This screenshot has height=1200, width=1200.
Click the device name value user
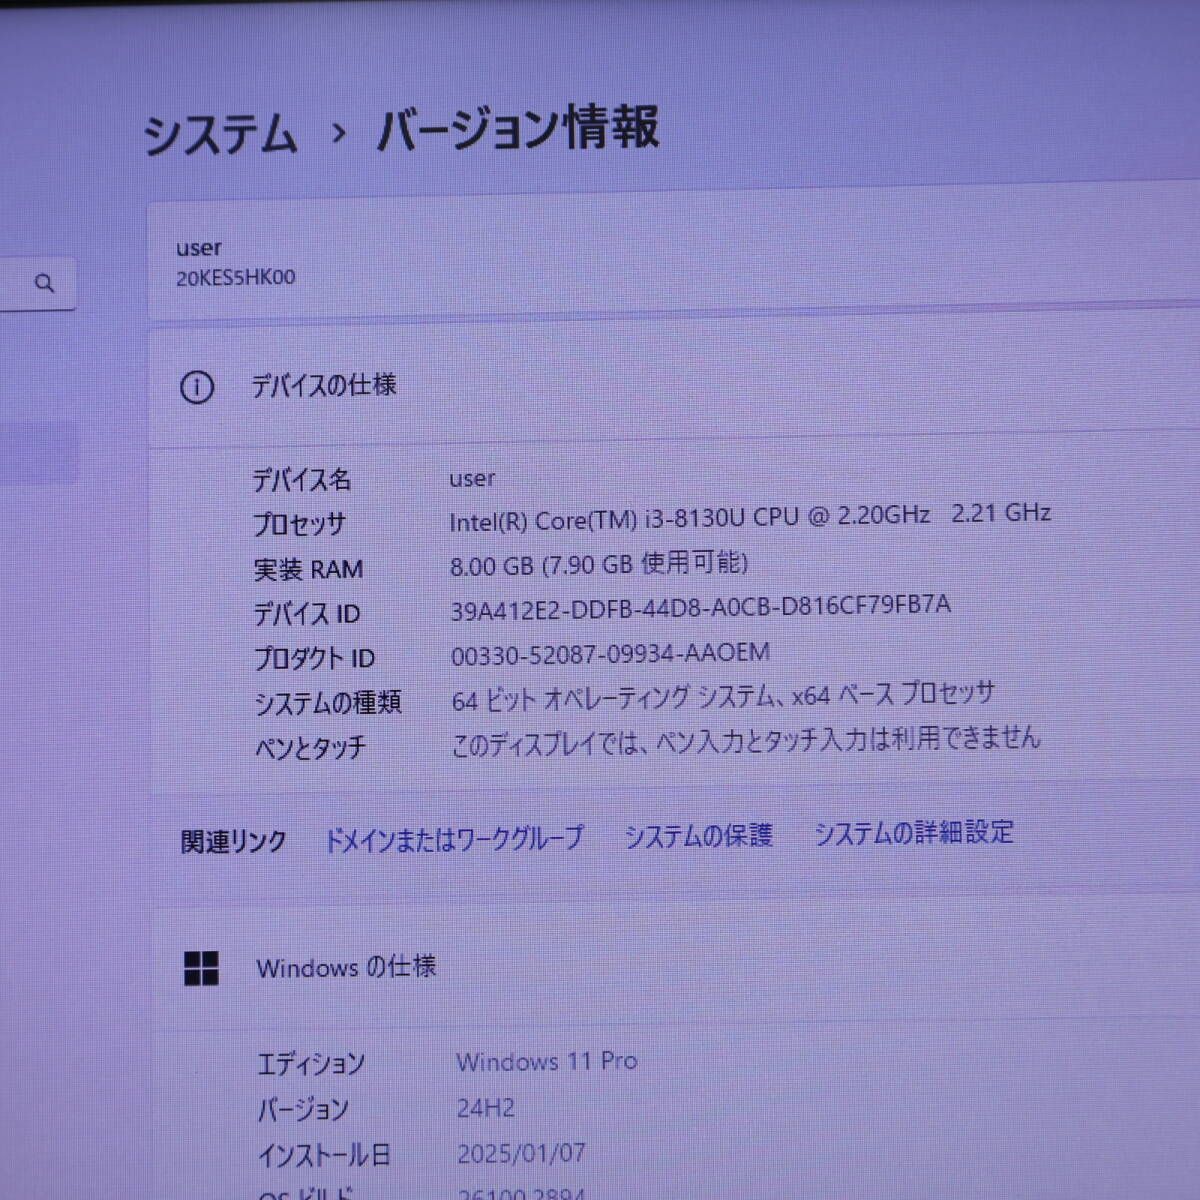click(x=472, y=479)
